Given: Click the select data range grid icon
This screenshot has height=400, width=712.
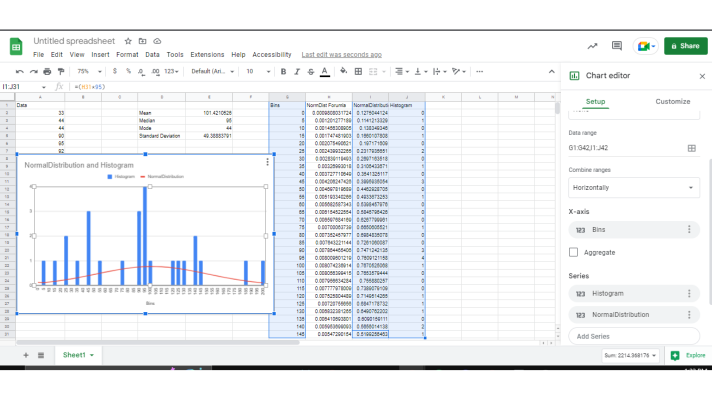Looking at the screenshot, I should pos(692,148).
